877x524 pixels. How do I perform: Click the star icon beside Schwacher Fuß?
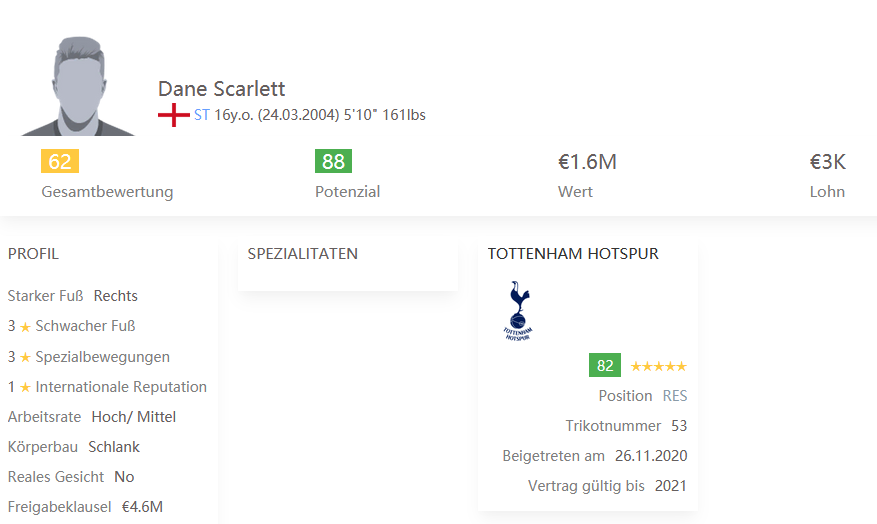[x=25, y=327]
